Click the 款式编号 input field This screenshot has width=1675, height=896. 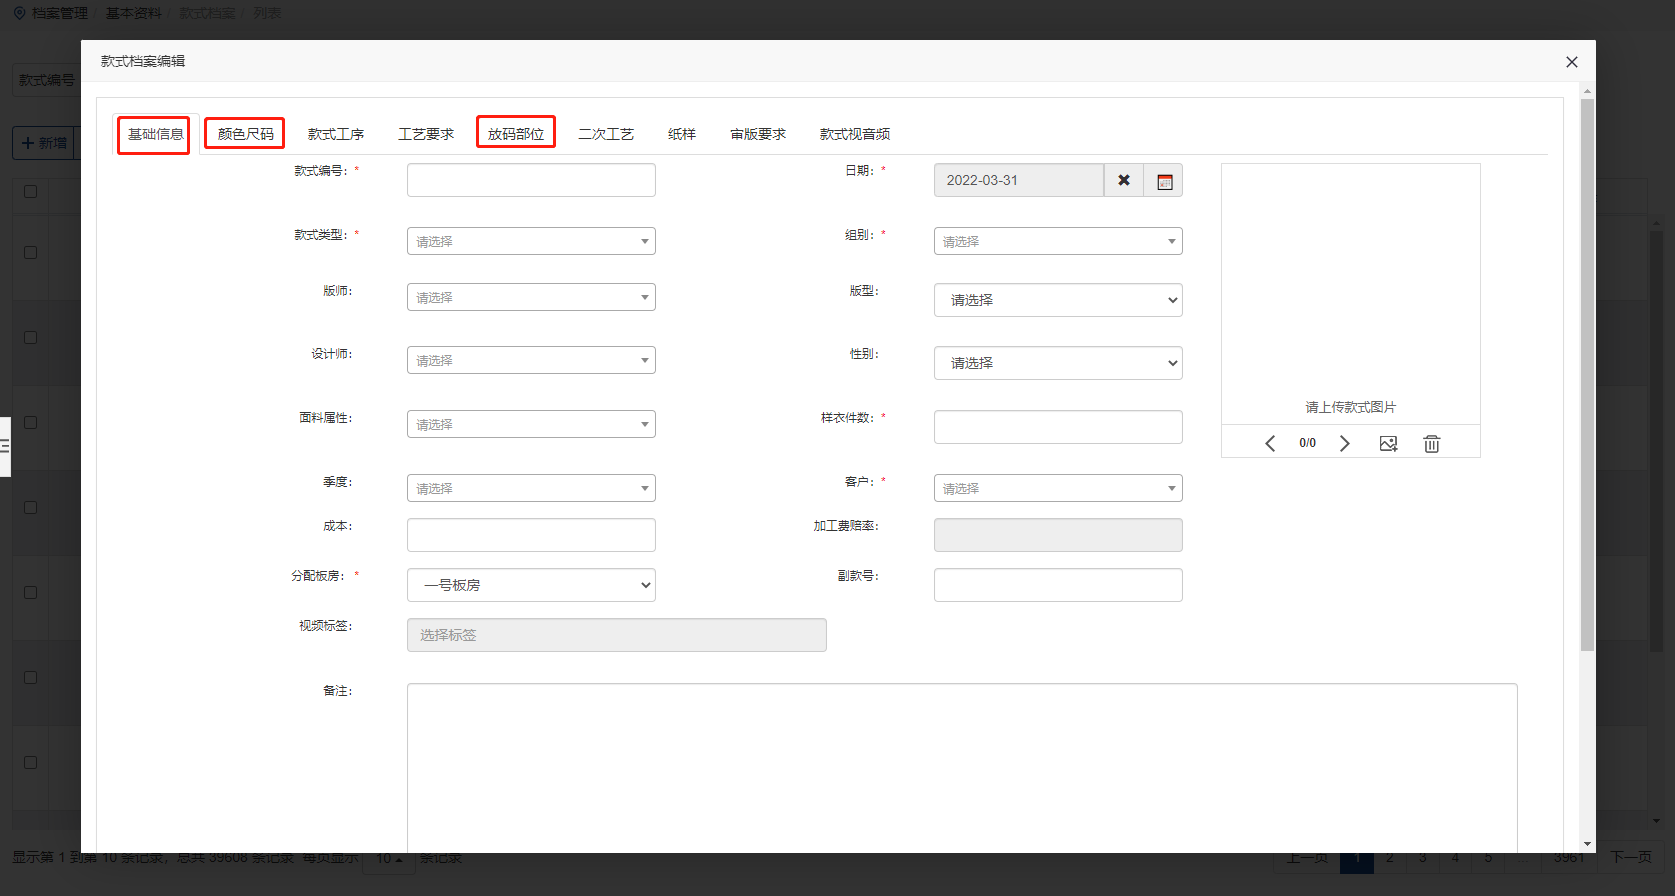tap(531, 180)
